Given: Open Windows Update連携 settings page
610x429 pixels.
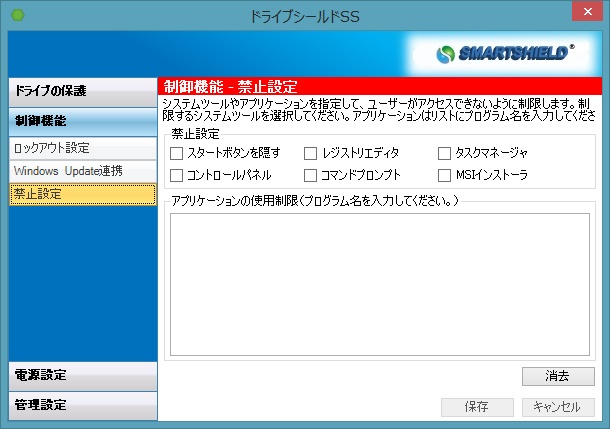Looking at the screenshot, I should pos(82,171).
